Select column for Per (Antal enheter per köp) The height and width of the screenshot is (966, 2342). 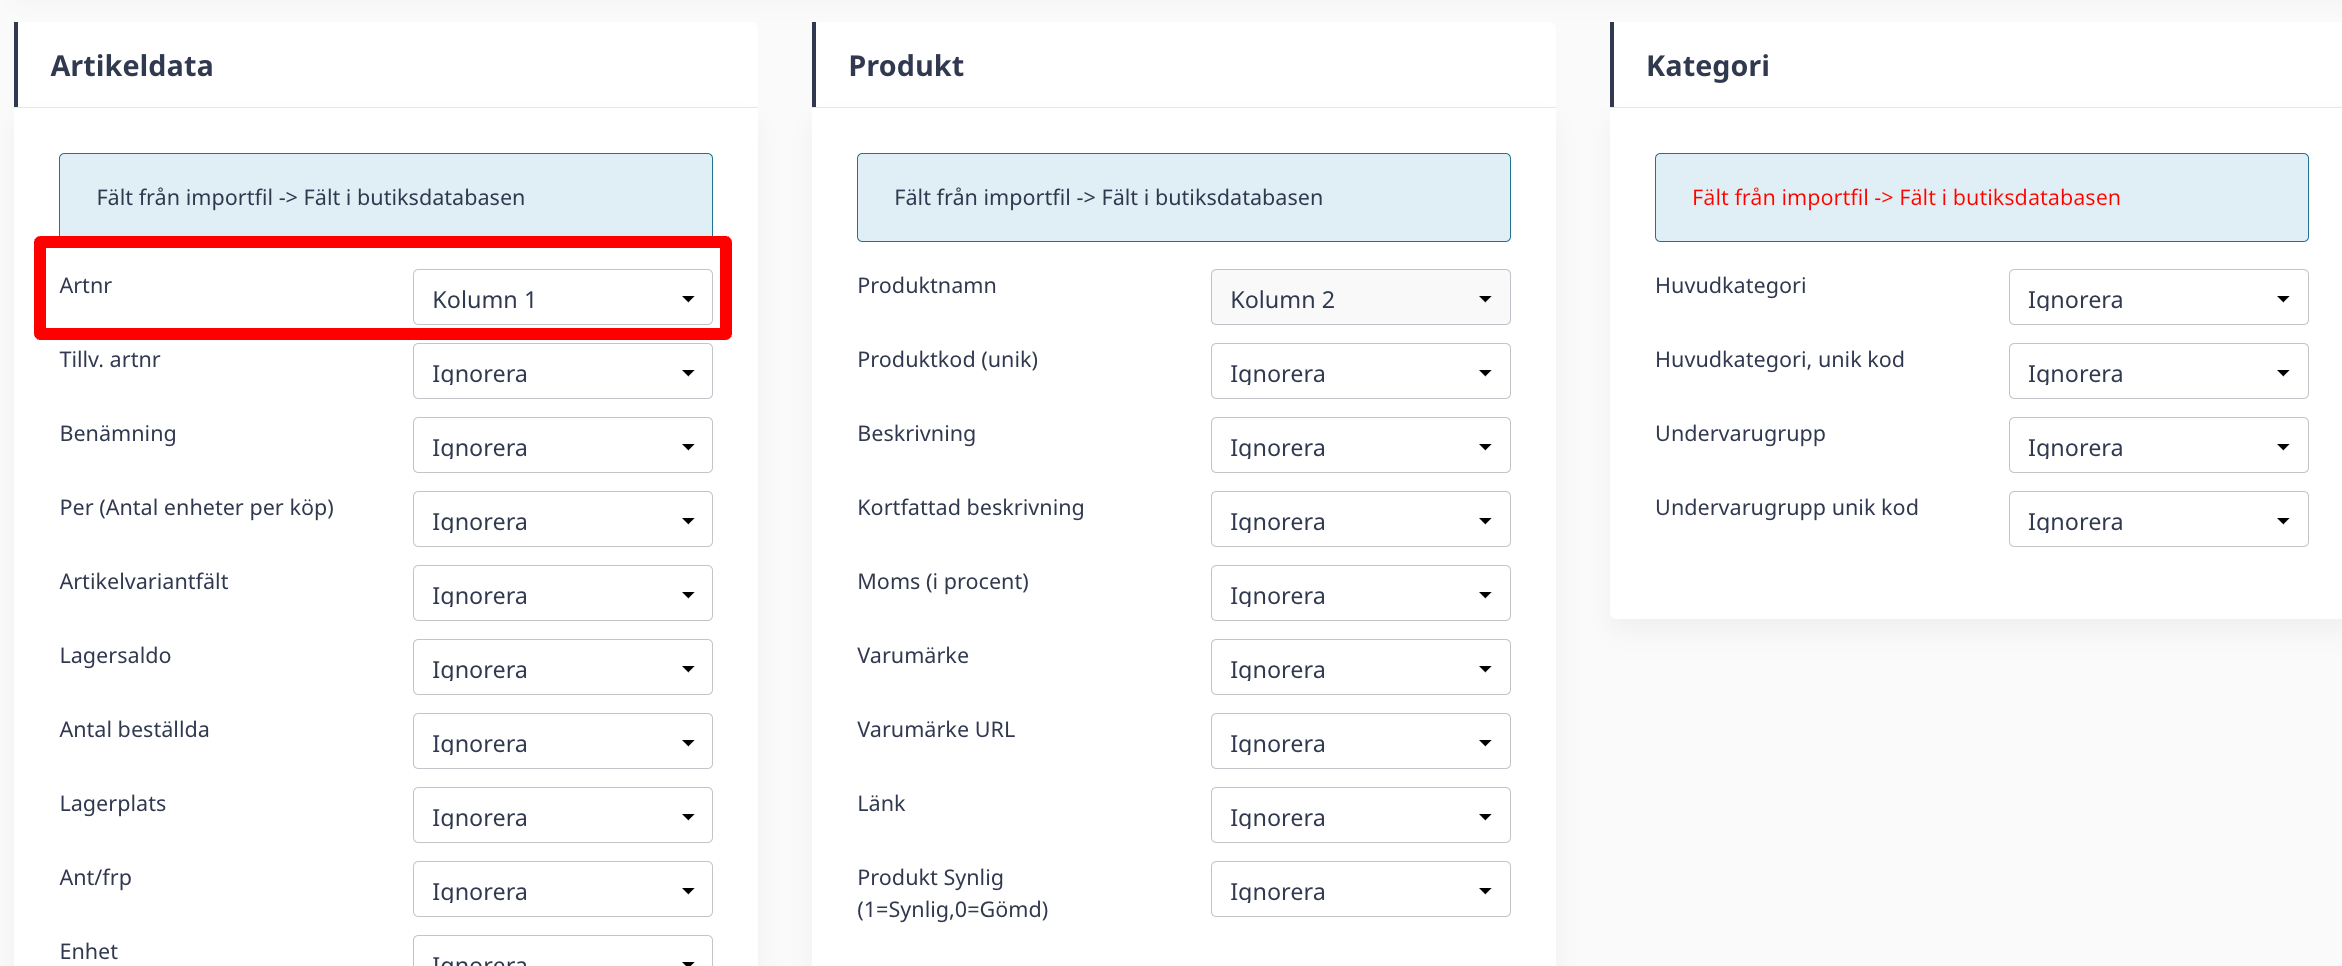[562, 519]
